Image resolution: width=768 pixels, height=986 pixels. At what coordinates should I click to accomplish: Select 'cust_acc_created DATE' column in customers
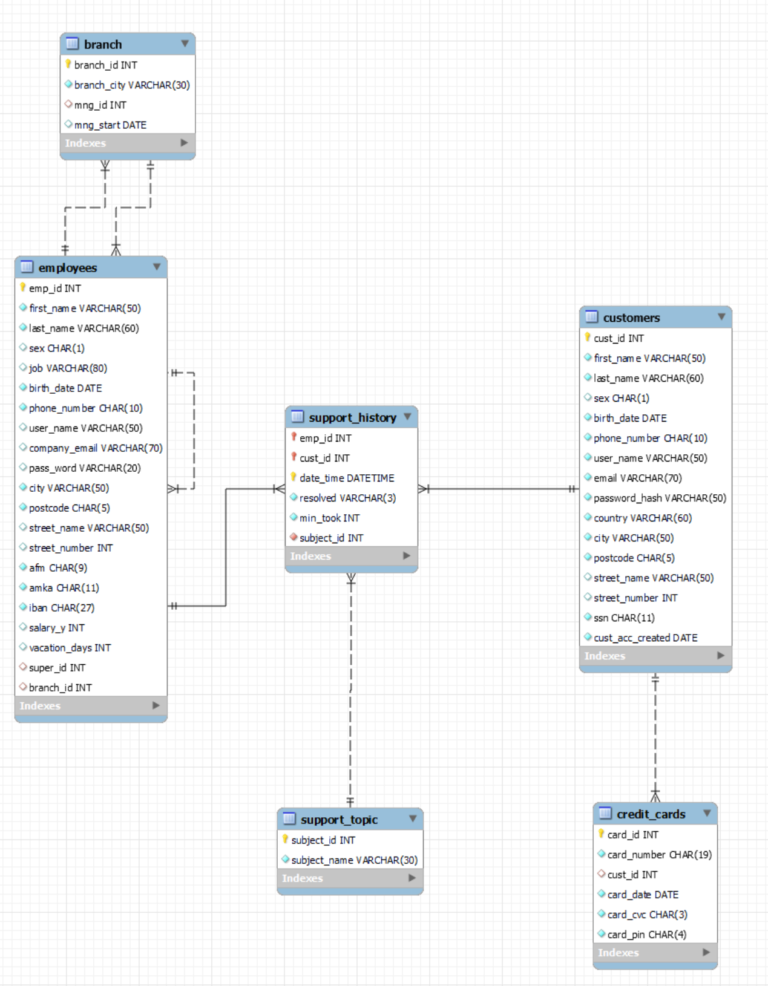pyautogui.click(x=655, y=637)
